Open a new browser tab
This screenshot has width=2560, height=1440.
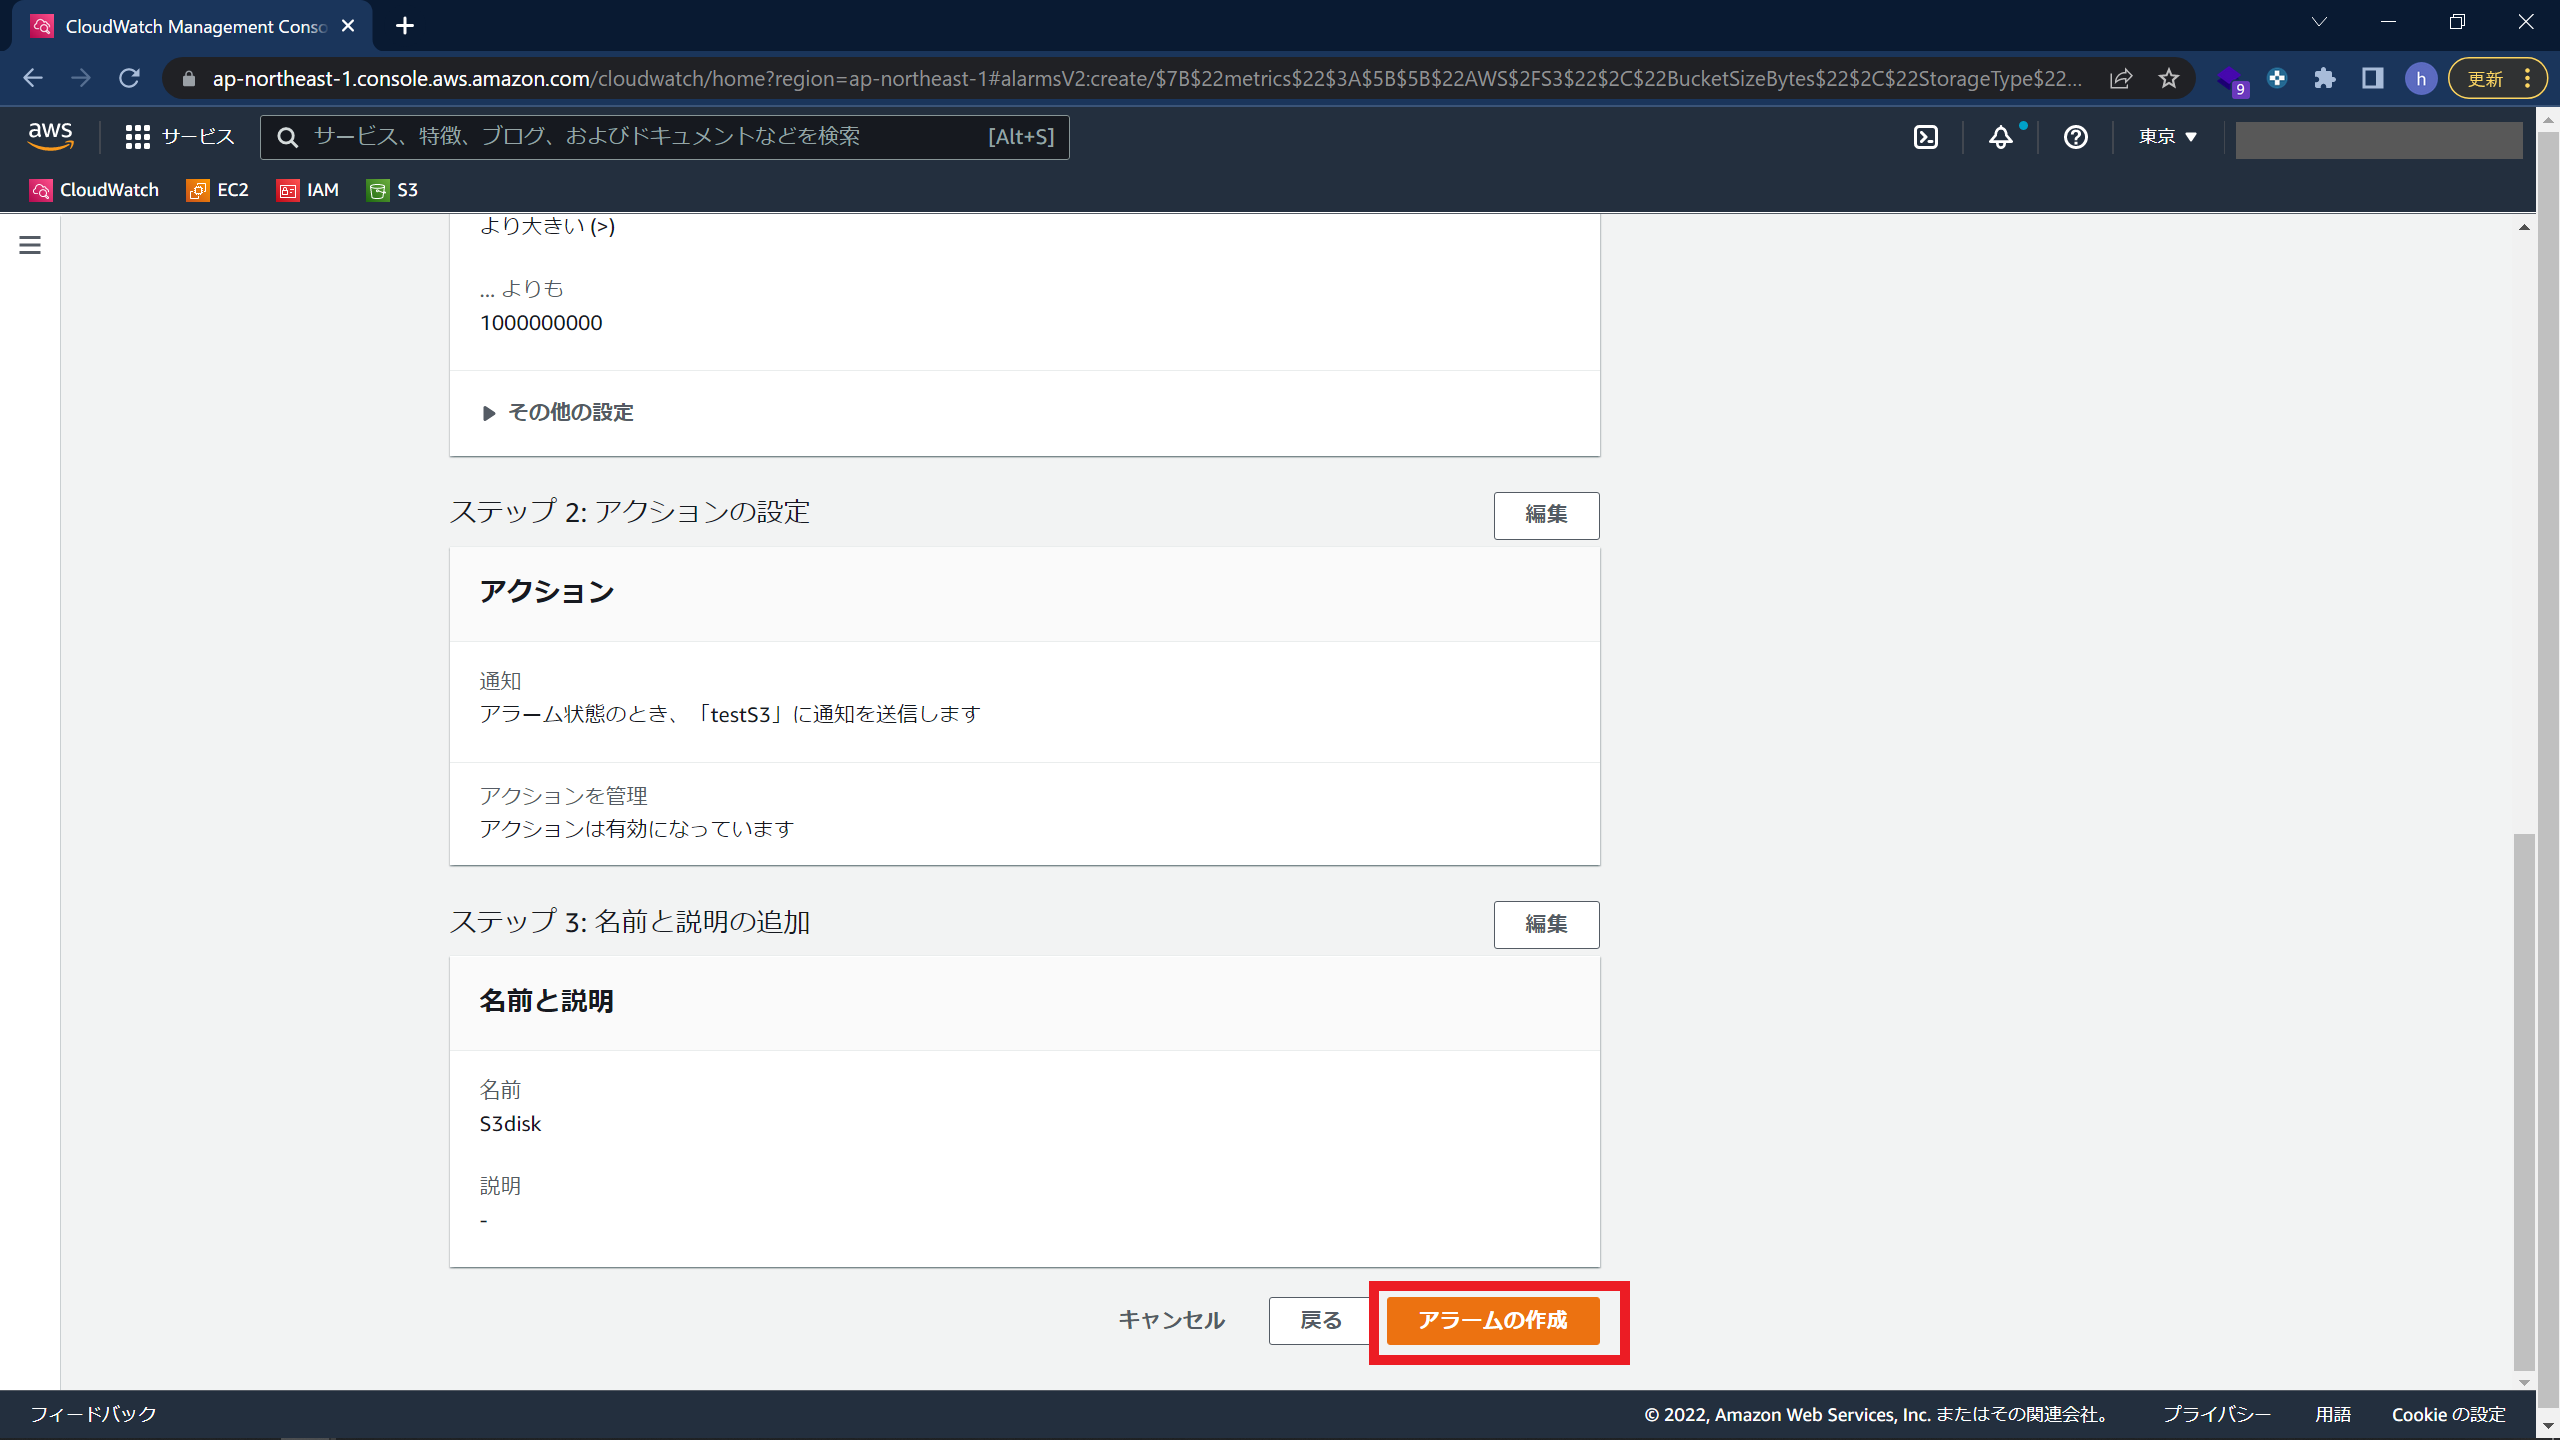pos(405,26)
